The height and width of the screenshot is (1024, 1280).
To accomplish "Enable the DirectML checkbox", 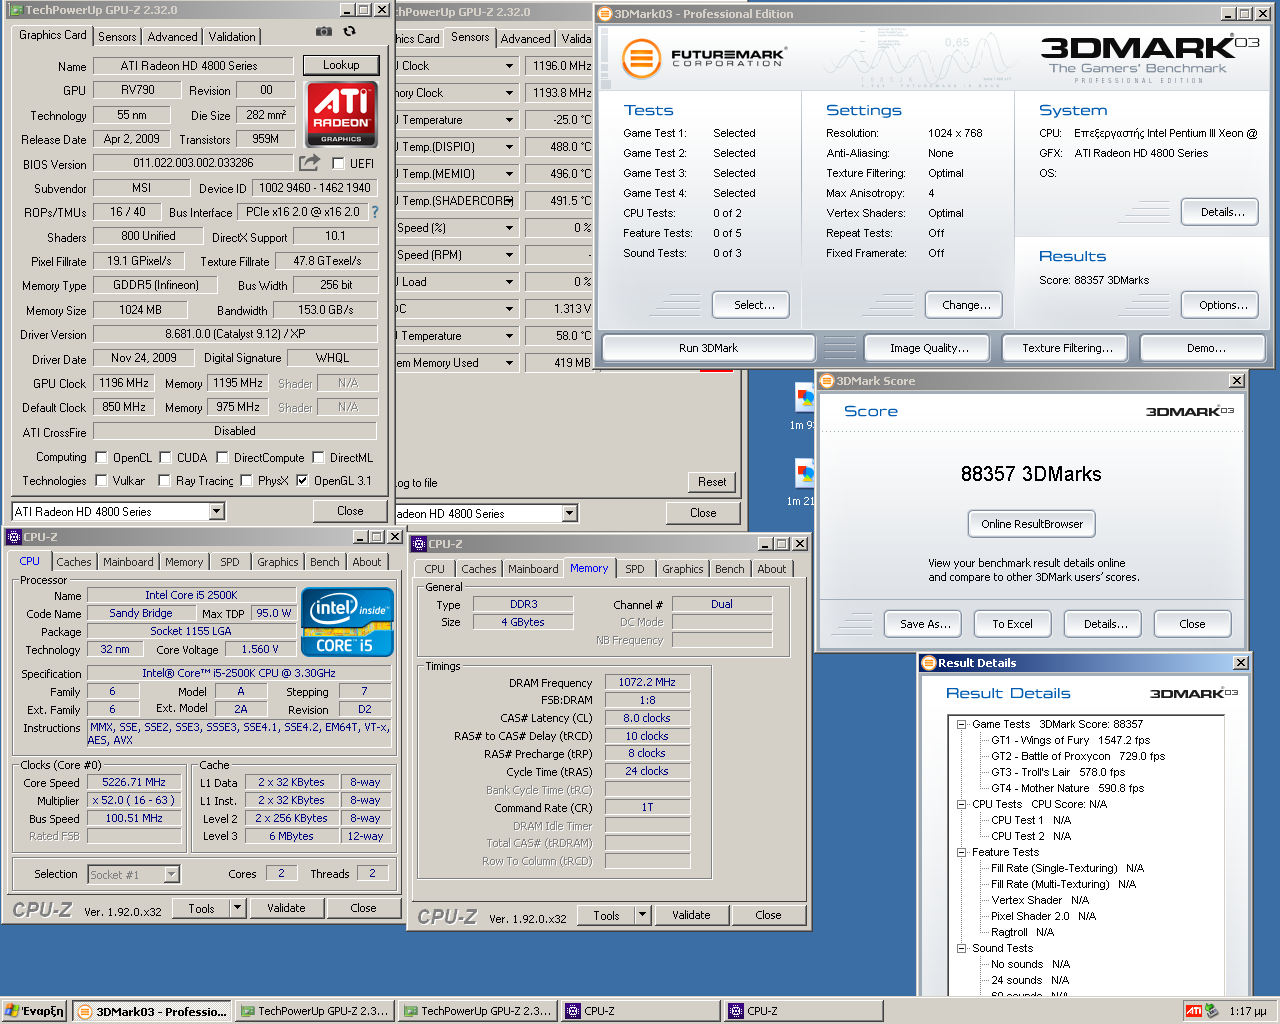I will [x=318, y=457].
